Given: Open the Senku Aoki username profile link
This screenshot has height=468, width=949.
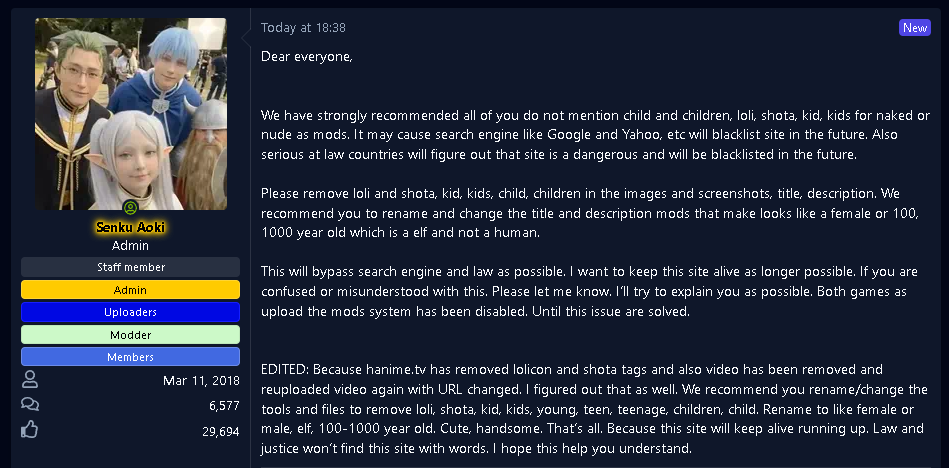Looking at the screenshot, I should (x=130, y=227).
